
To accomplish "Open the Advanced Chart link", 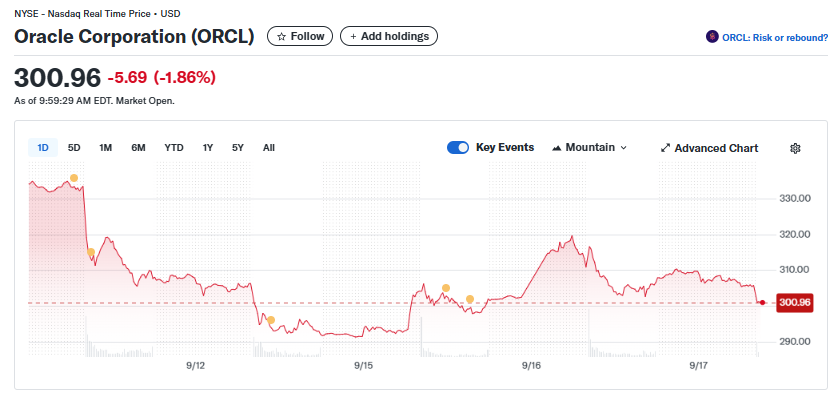I will 709,148.
